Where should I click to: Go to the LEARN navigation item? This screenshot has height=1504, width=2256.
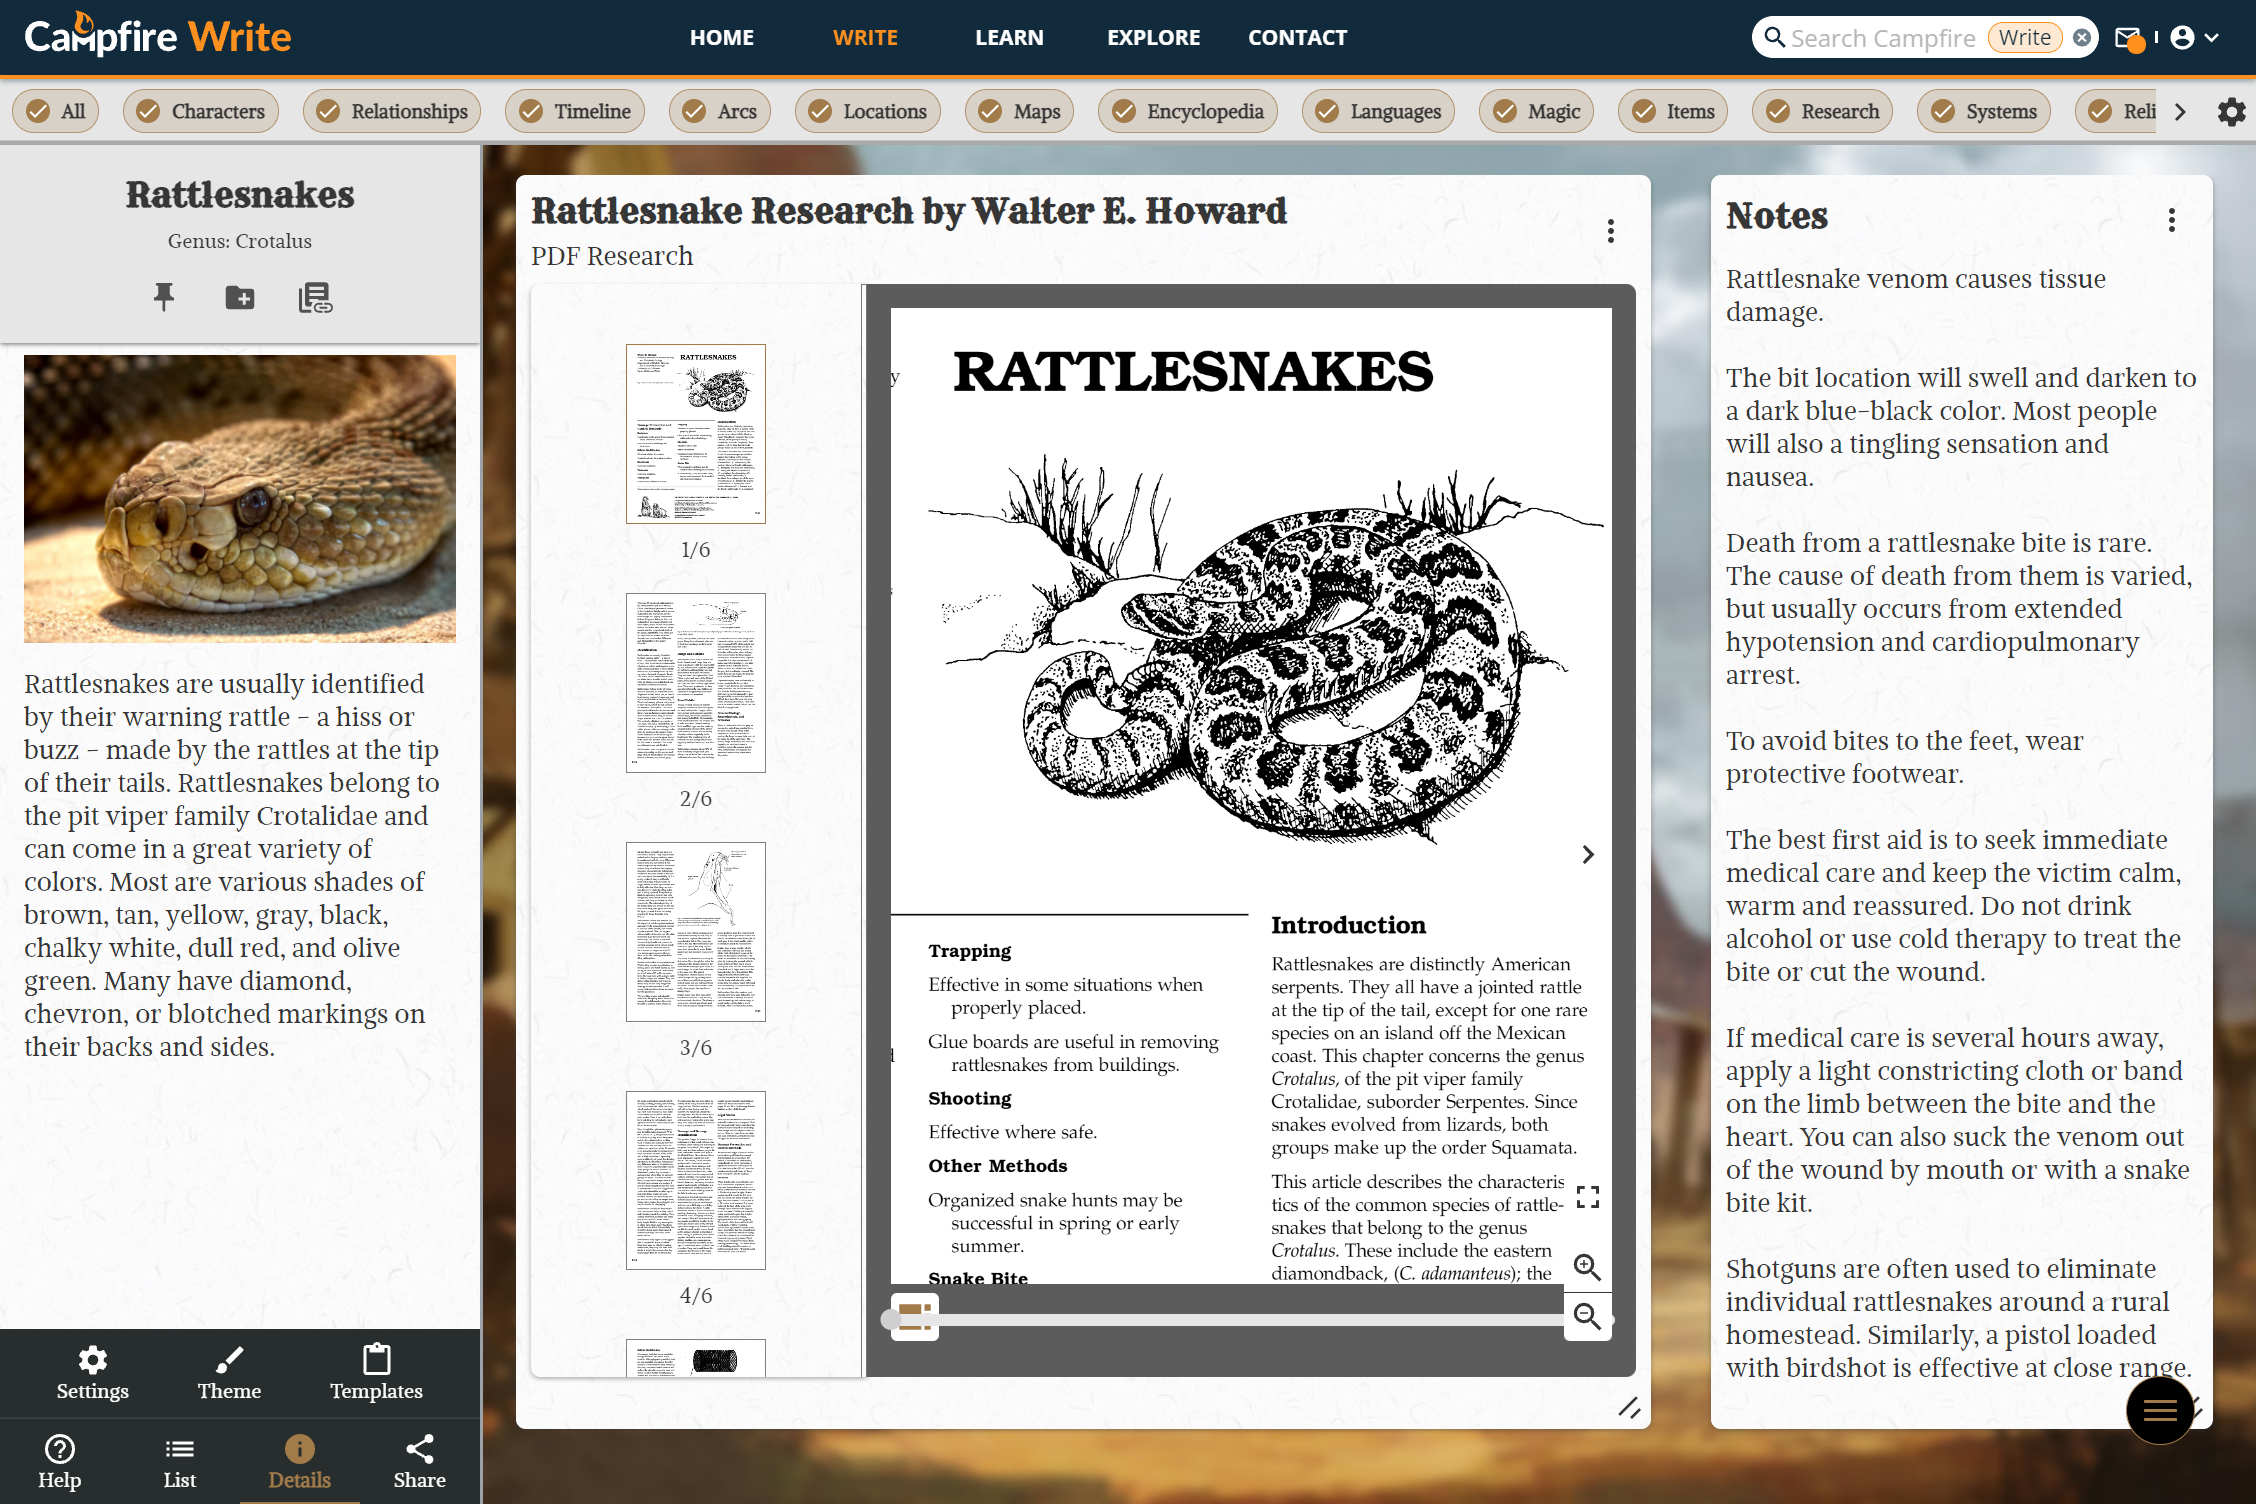(1008, 38)
